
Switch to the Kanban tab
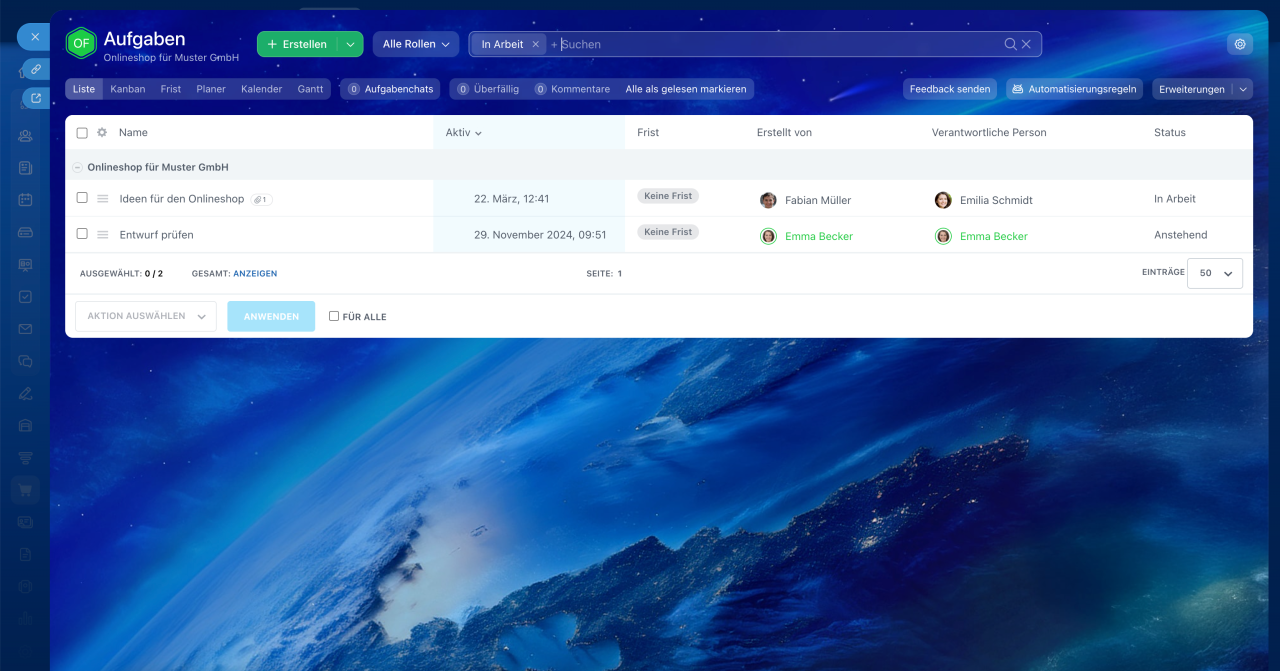128,89
